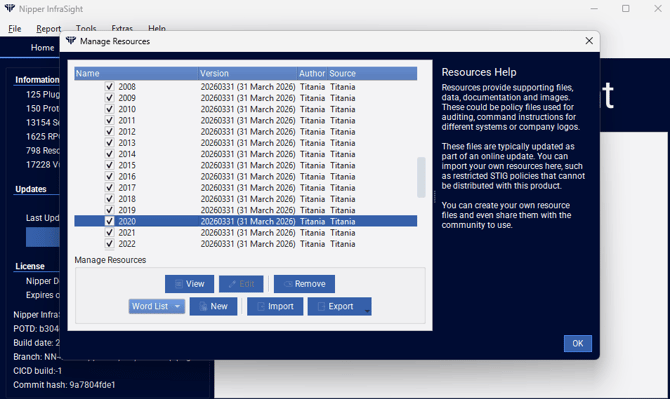The height and width of the screenshot is (399, 670).
Task: Toggle the 2014 resource checkbox
Action: tap(109, 154)
